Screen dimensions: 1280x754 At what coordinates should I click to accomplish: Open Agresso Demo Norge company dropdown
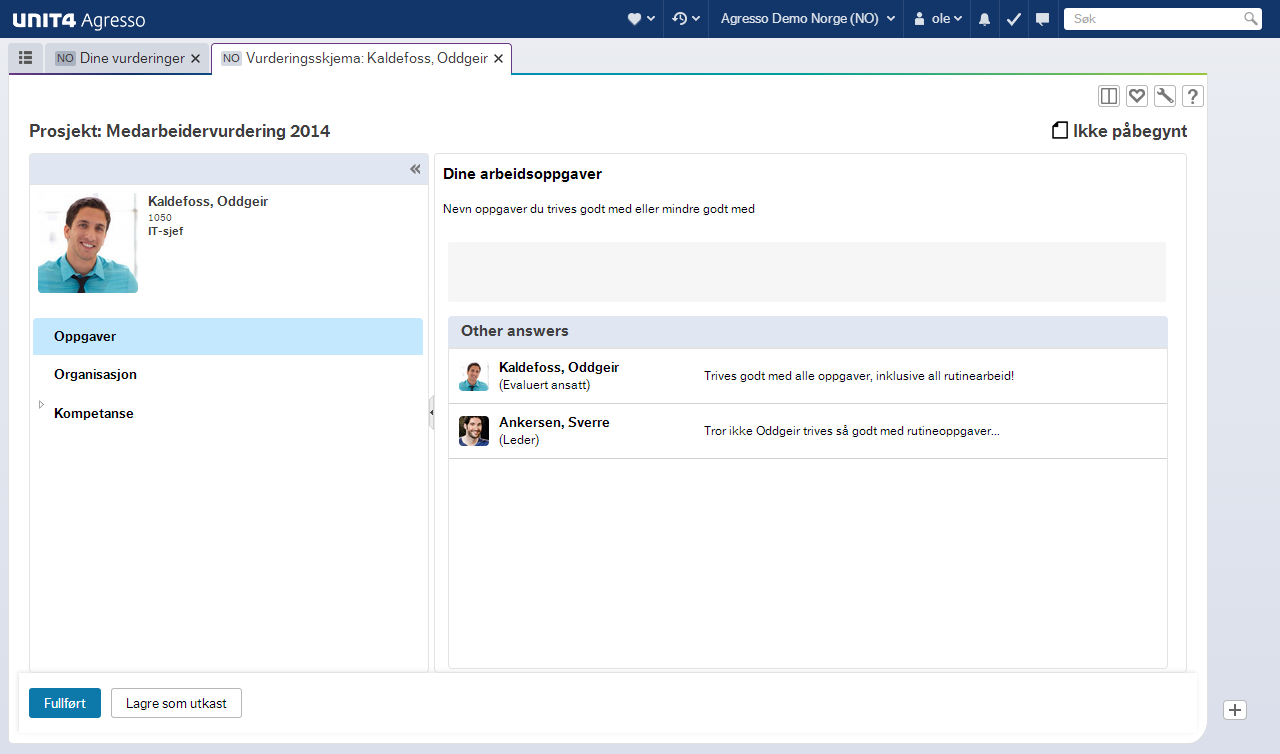(807, 19)
